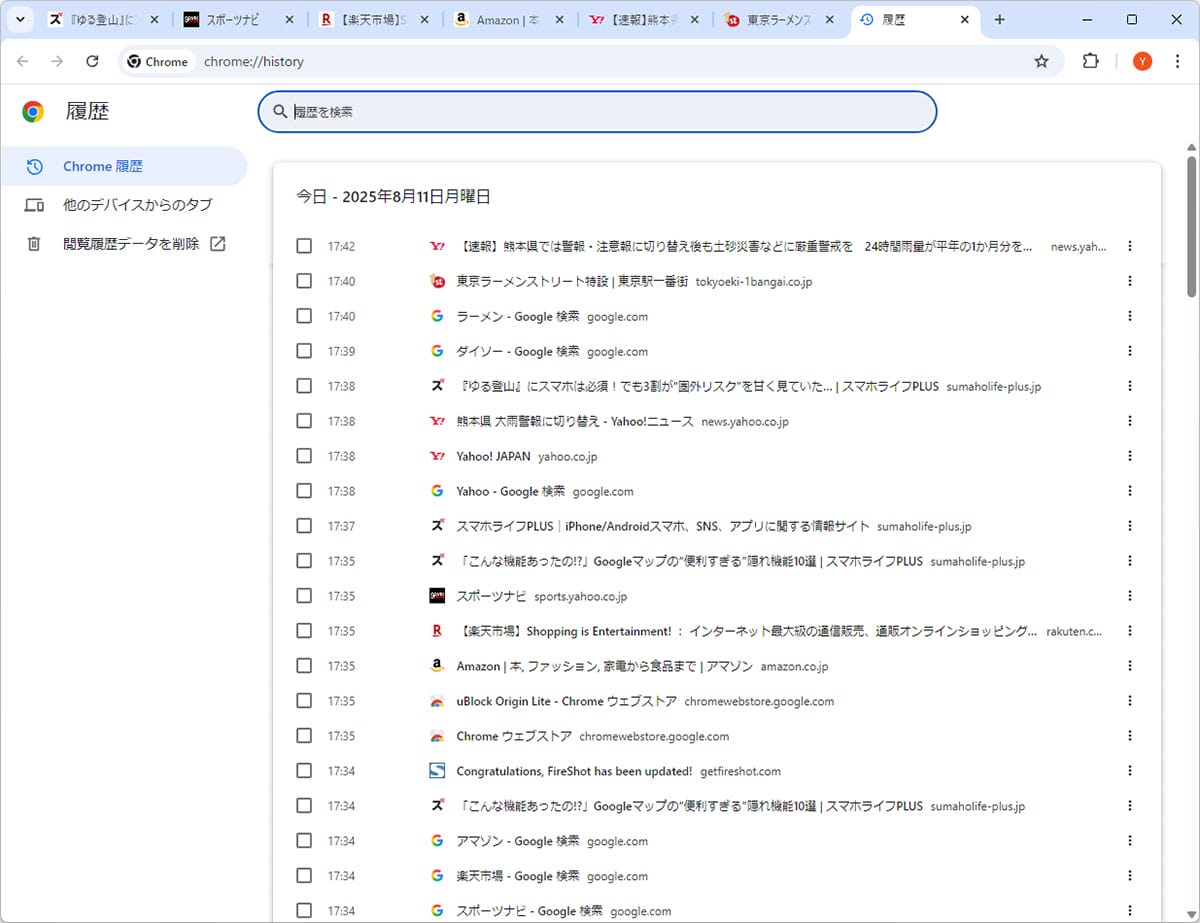1200x923 pixels.
Task: Tick the Yahoo! JAPAN entry checkbox
Action: click(304, 456)
